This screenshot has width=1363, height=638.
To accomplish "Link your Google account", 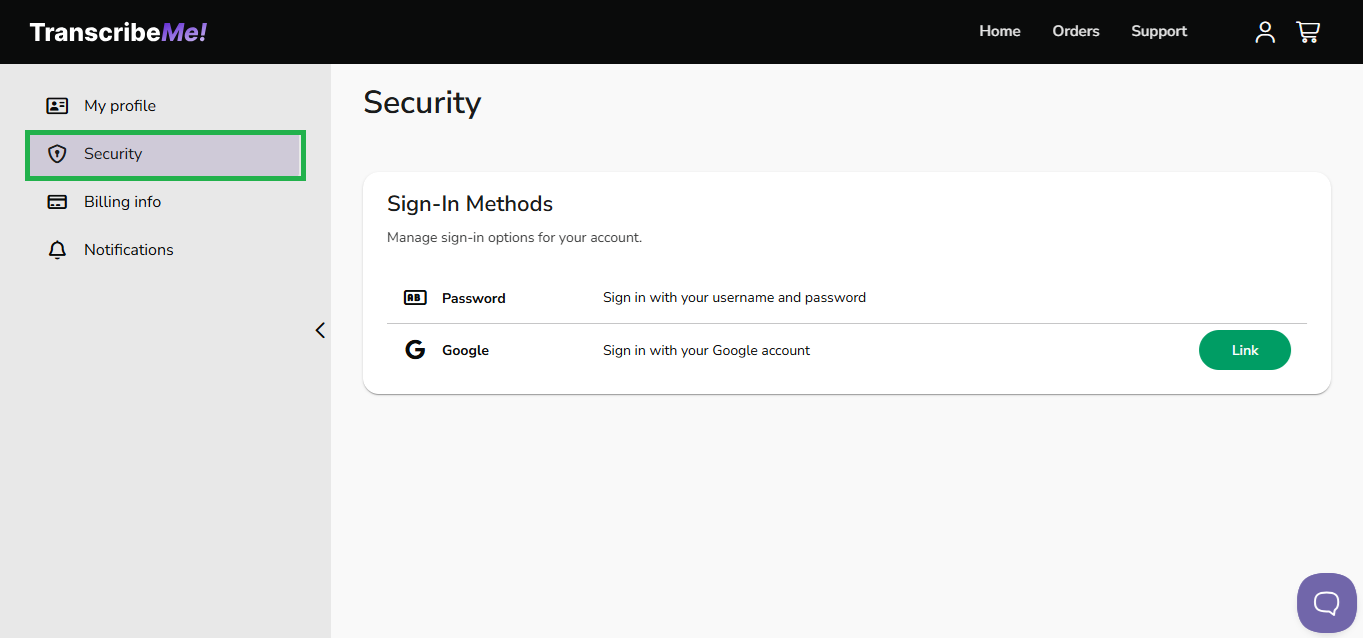I will pyautogui.click(x=1244, y=349).
